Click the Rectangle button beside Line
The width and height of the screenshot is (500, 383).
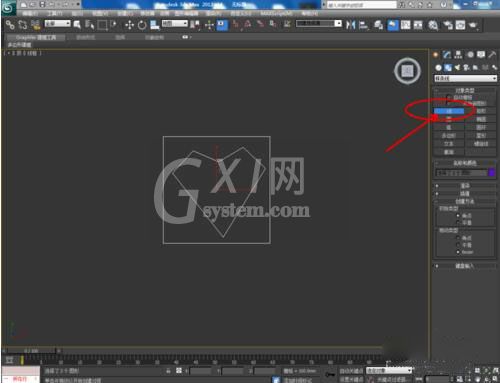[x=481, y=111]
